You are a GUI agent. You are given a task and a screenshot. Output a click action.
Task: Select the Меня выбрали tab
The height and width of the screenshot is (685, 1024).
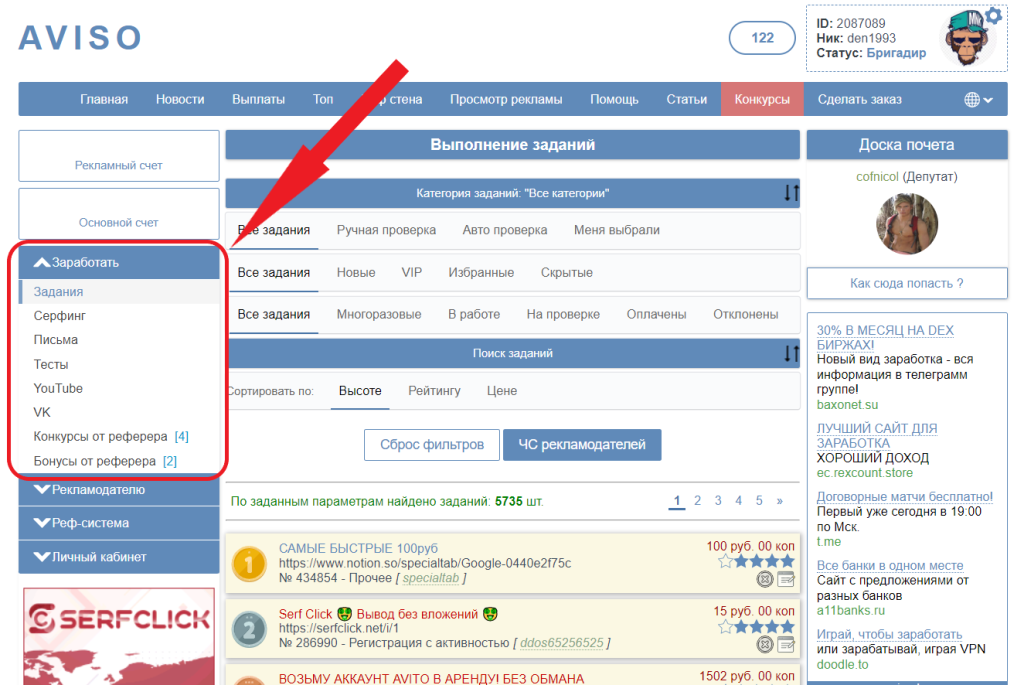point(616,230)
